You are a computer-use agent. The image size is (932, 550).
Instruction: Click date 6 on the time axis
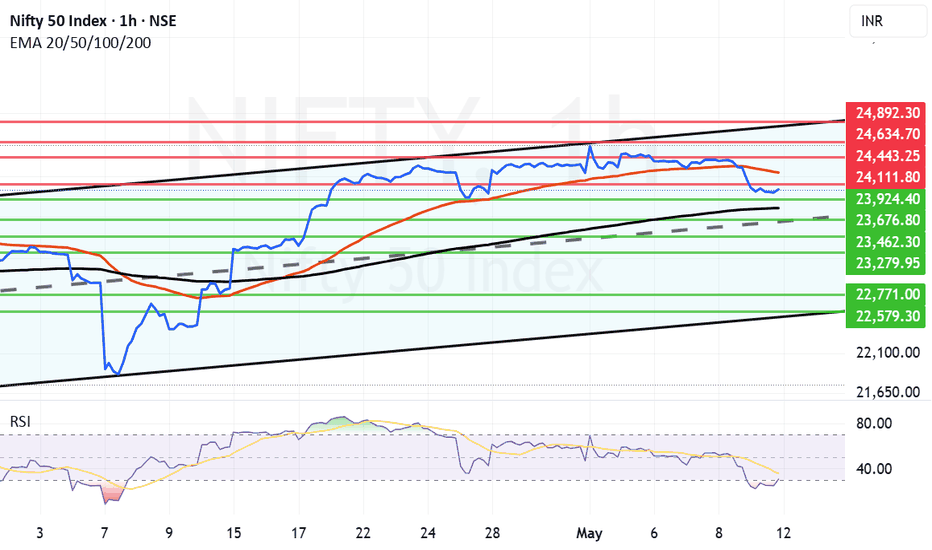tap(654, 533)
